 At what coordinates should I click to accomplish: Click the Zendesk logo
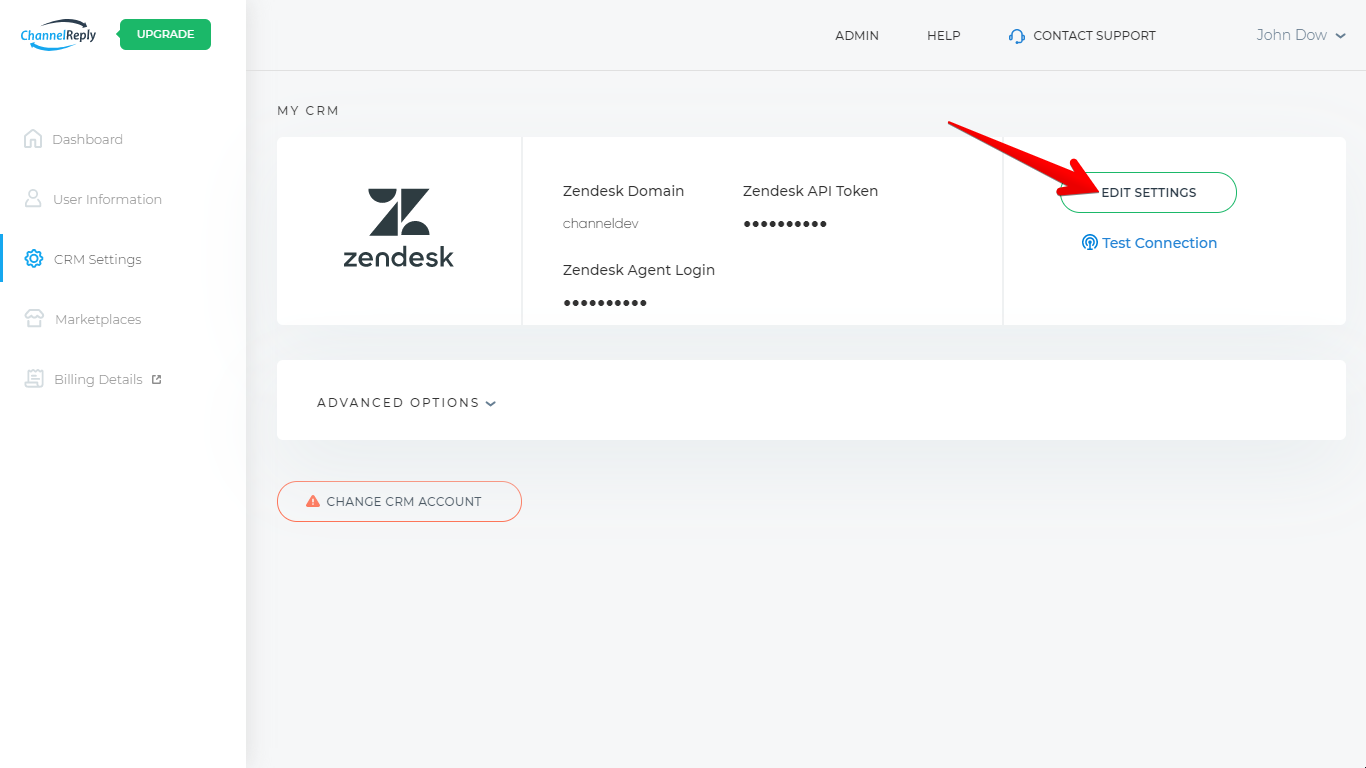(x=399, y=228)
